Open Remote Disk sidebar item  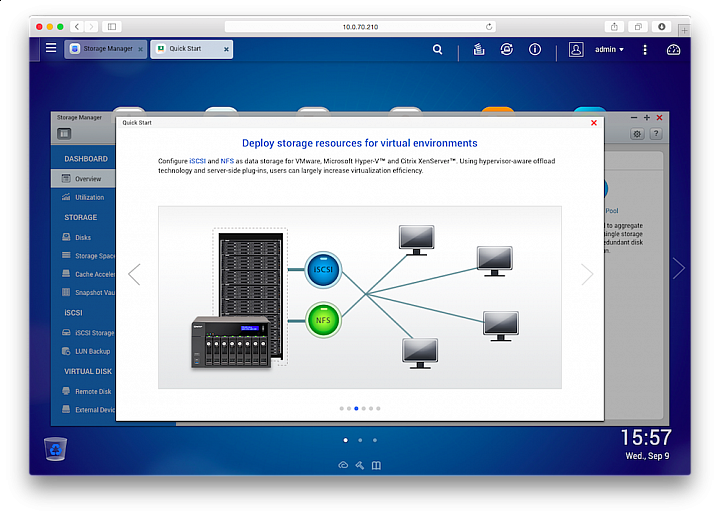pos(83,392)
